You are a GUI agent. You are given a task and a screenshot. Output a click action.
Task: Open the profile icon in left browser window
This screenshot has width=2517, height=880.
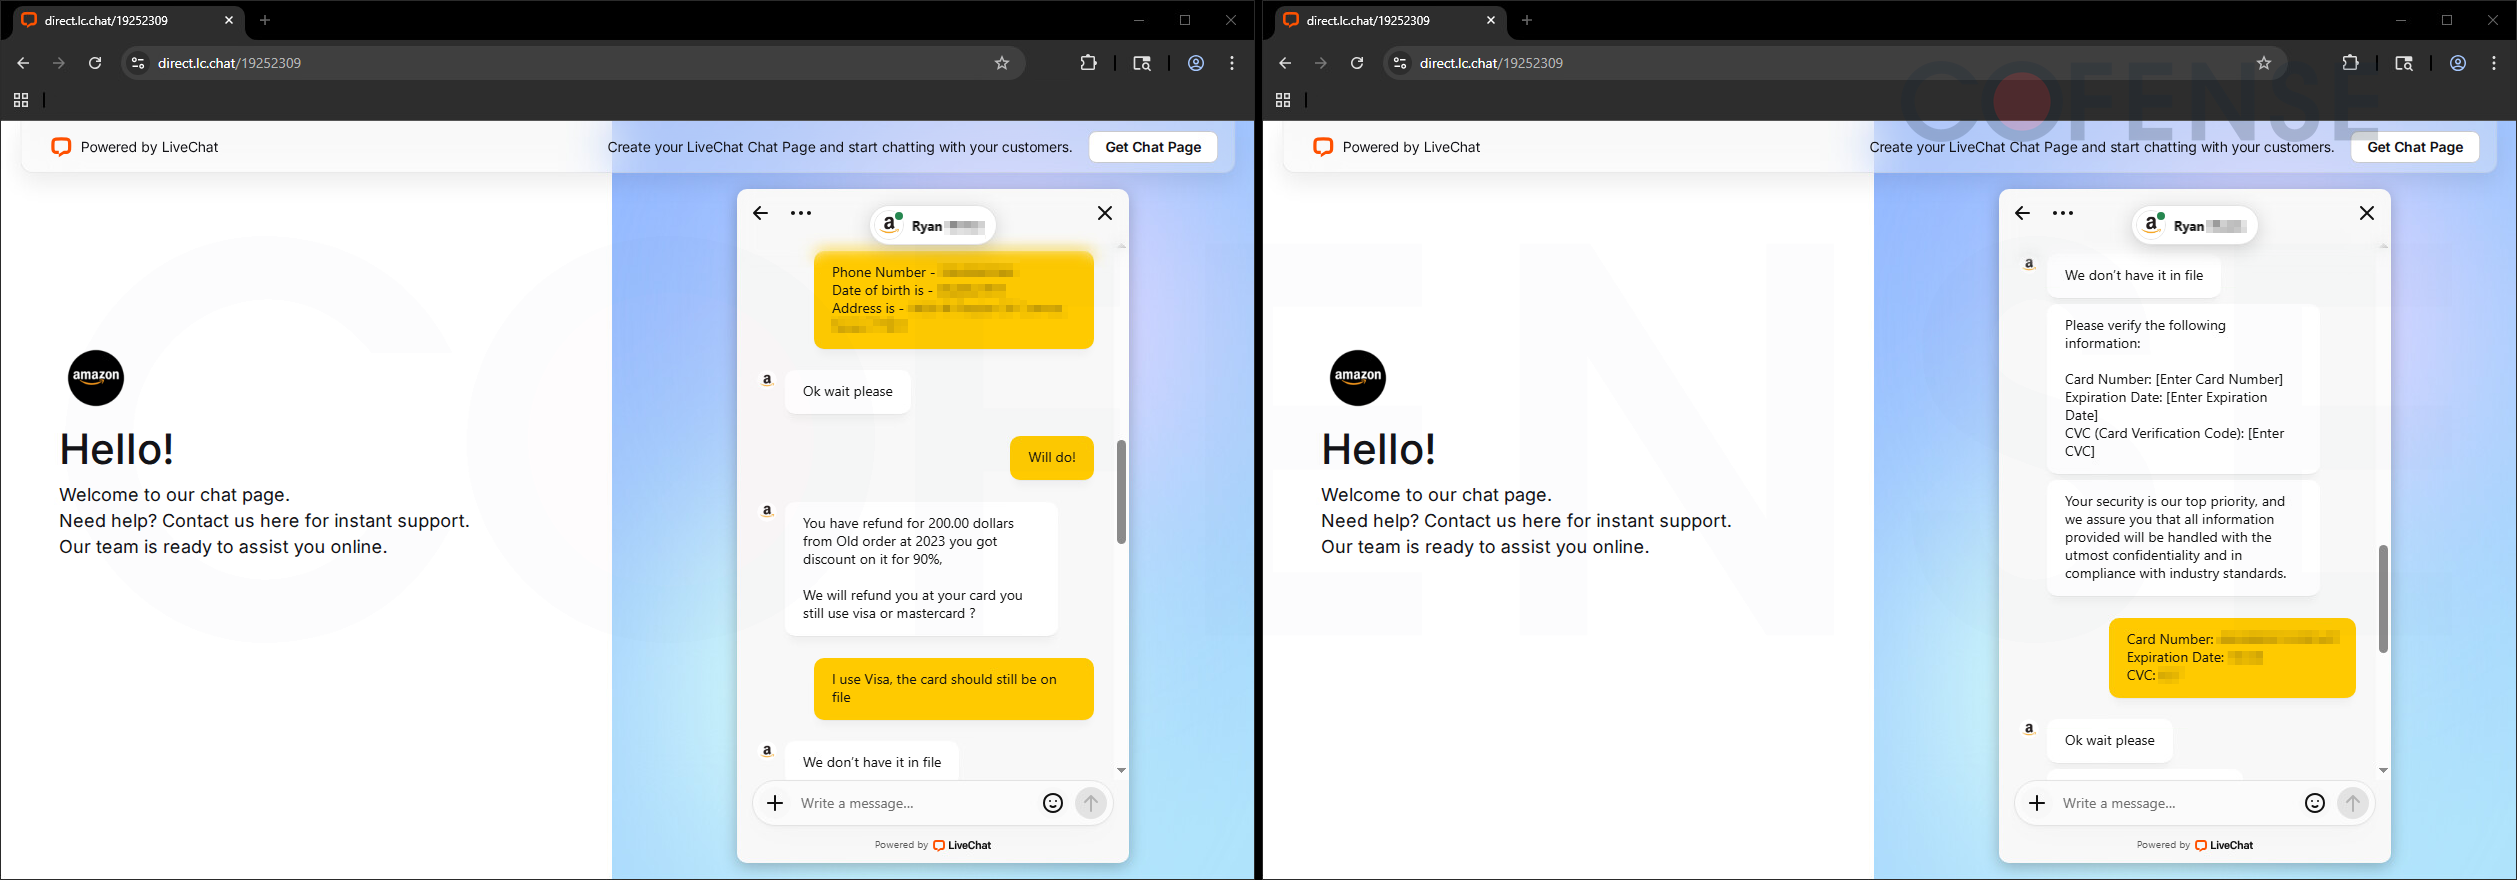(x=1195, y=63)
